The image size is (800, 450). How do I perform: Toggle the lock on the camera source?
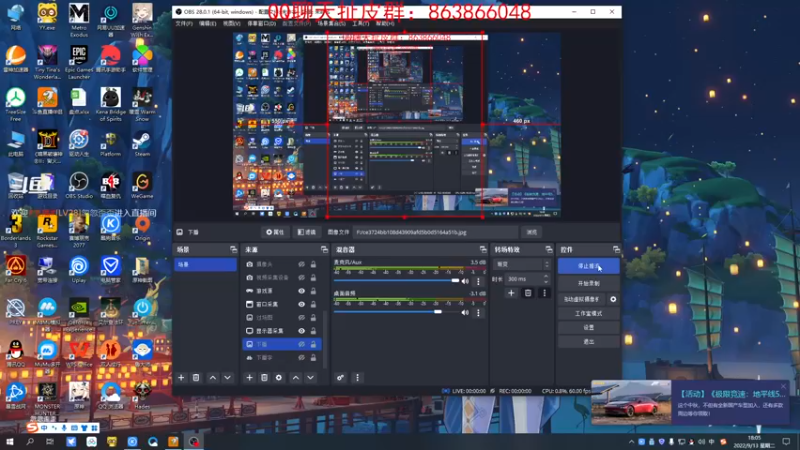point(313,264)
